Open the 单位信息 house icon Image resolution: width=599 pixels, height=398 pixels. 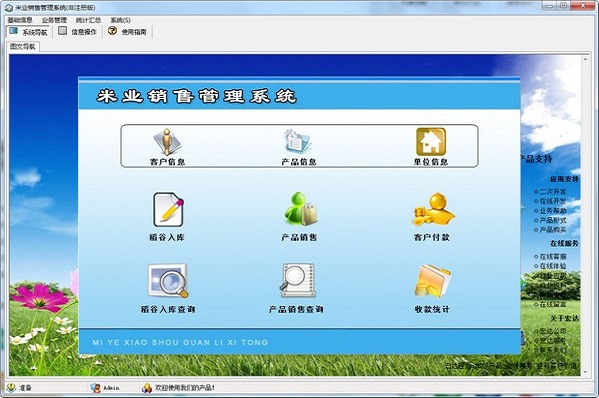431,142
